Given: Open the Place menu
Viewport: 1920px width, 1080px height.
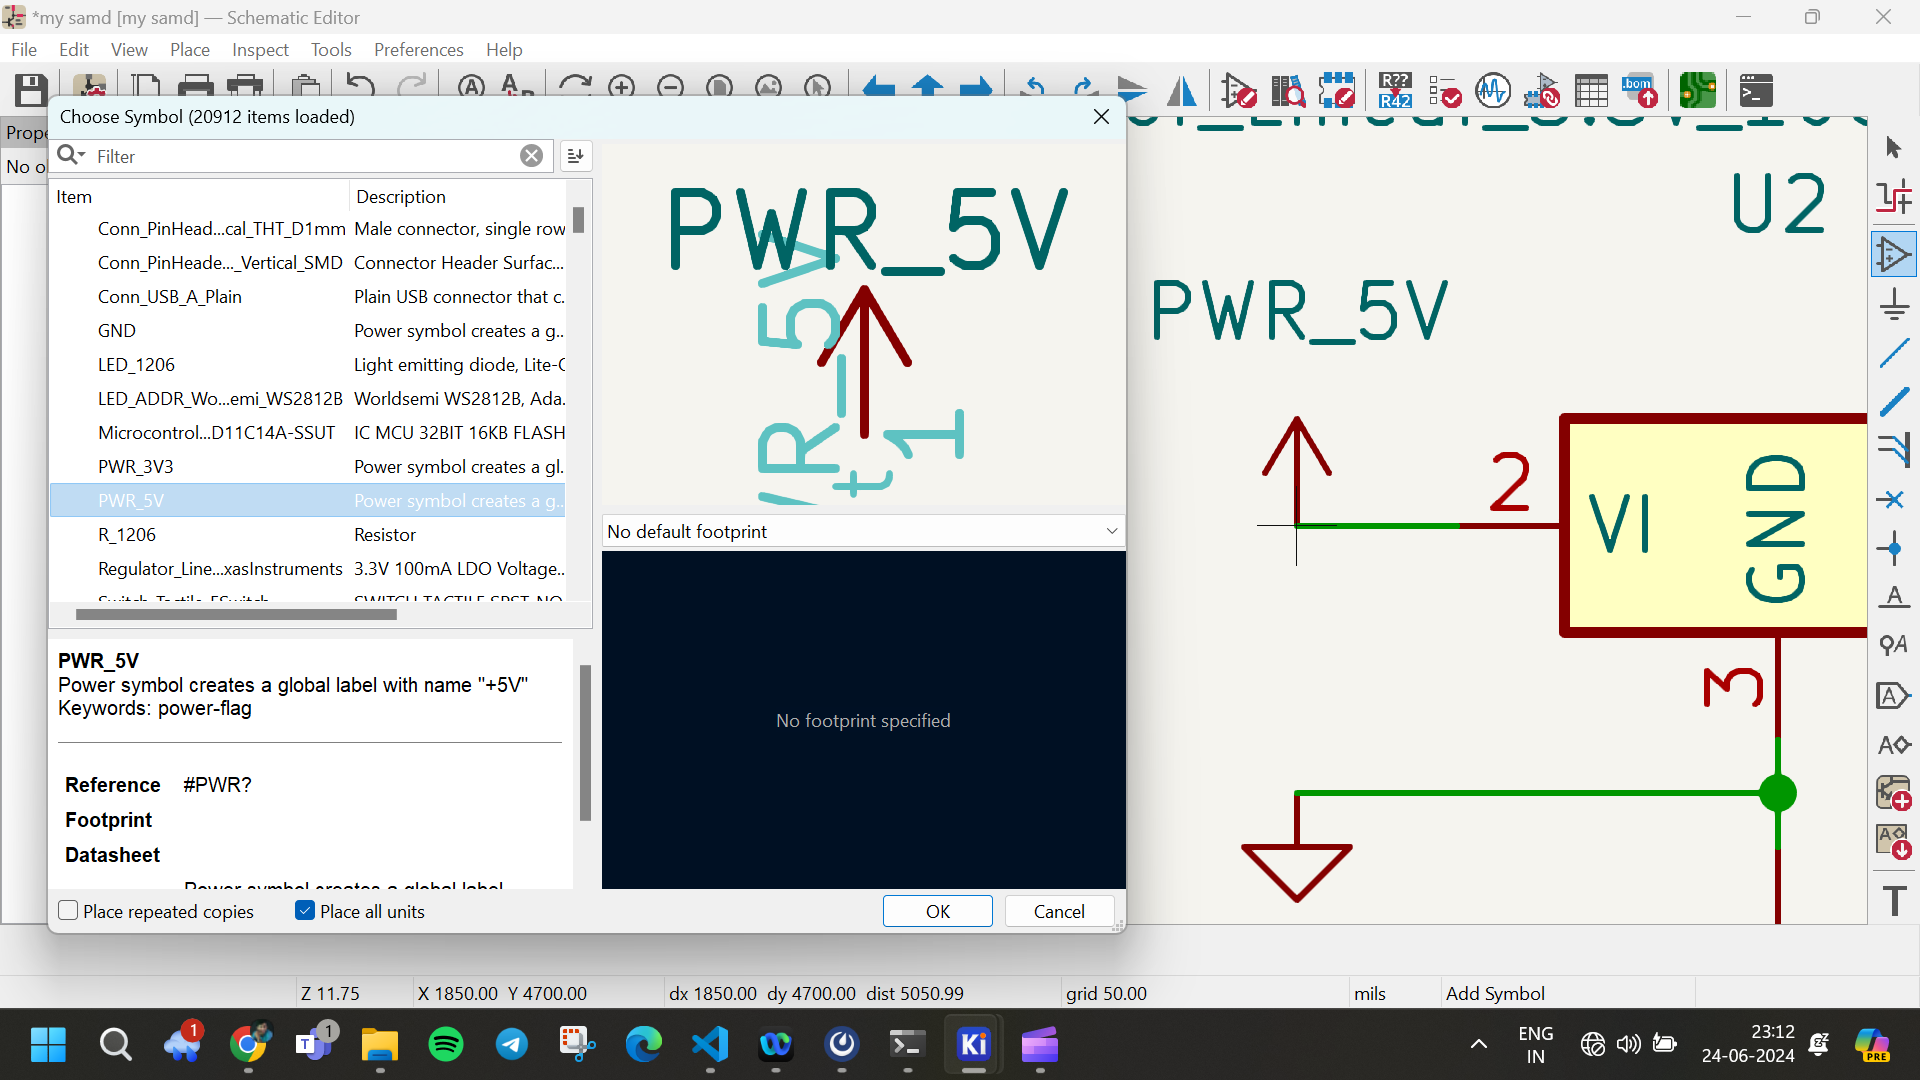Looking at the screenshot, I should tap(190, 50).
